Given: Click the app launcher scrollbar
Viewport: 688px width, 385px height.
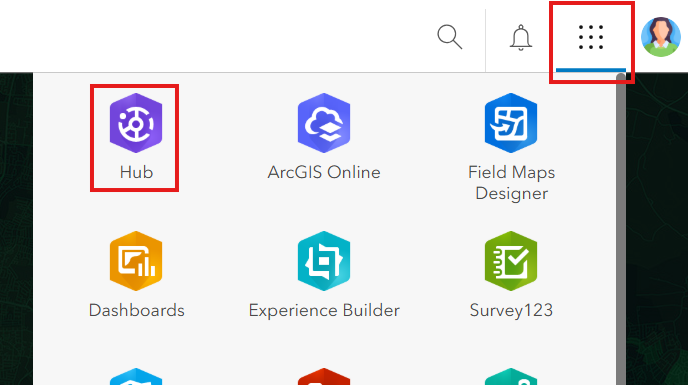Looking at the screenshot, I should tap(621, 229).
